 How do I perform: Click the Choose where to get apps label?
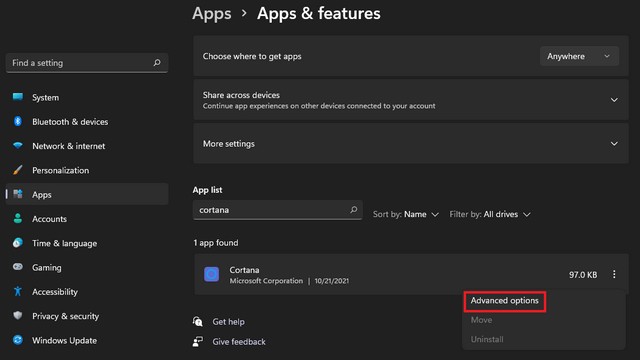pos(252,56)
